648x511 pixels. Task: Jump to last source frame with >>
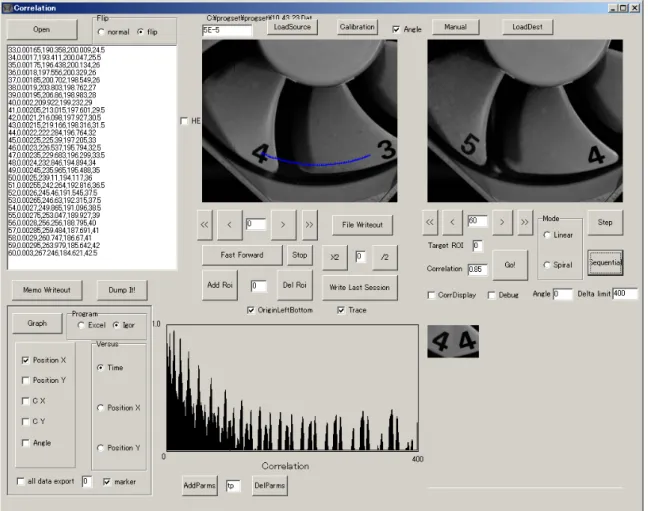coord(310,224)
